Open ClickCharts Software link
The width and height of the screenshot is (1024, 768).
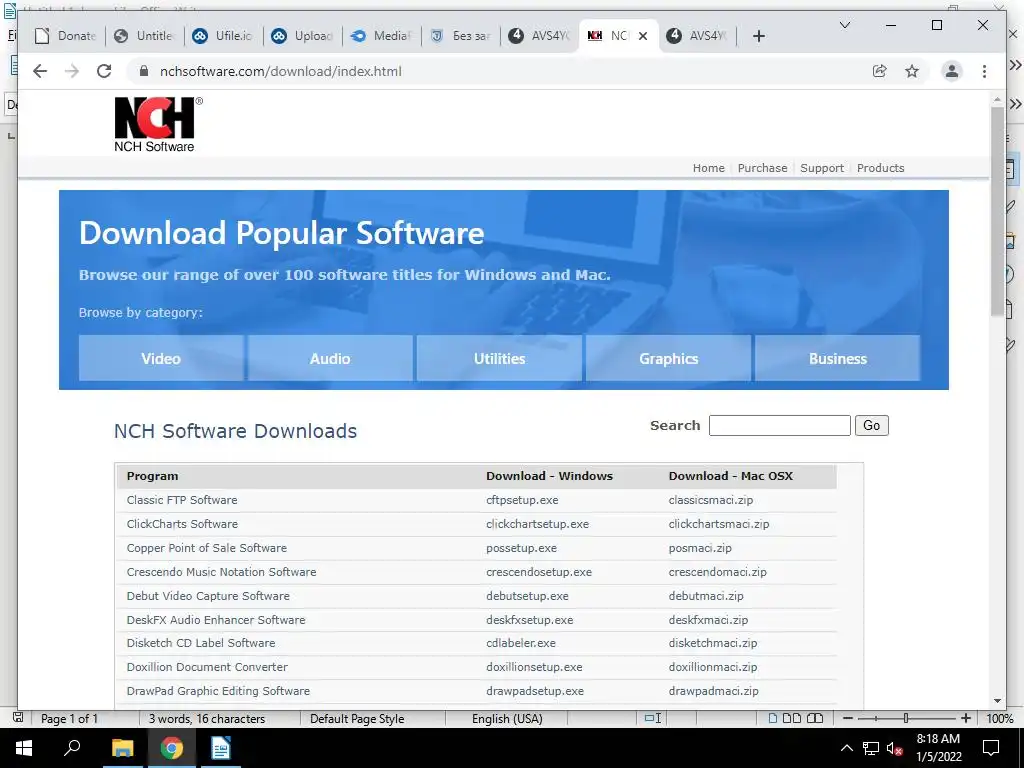[182, 524]
